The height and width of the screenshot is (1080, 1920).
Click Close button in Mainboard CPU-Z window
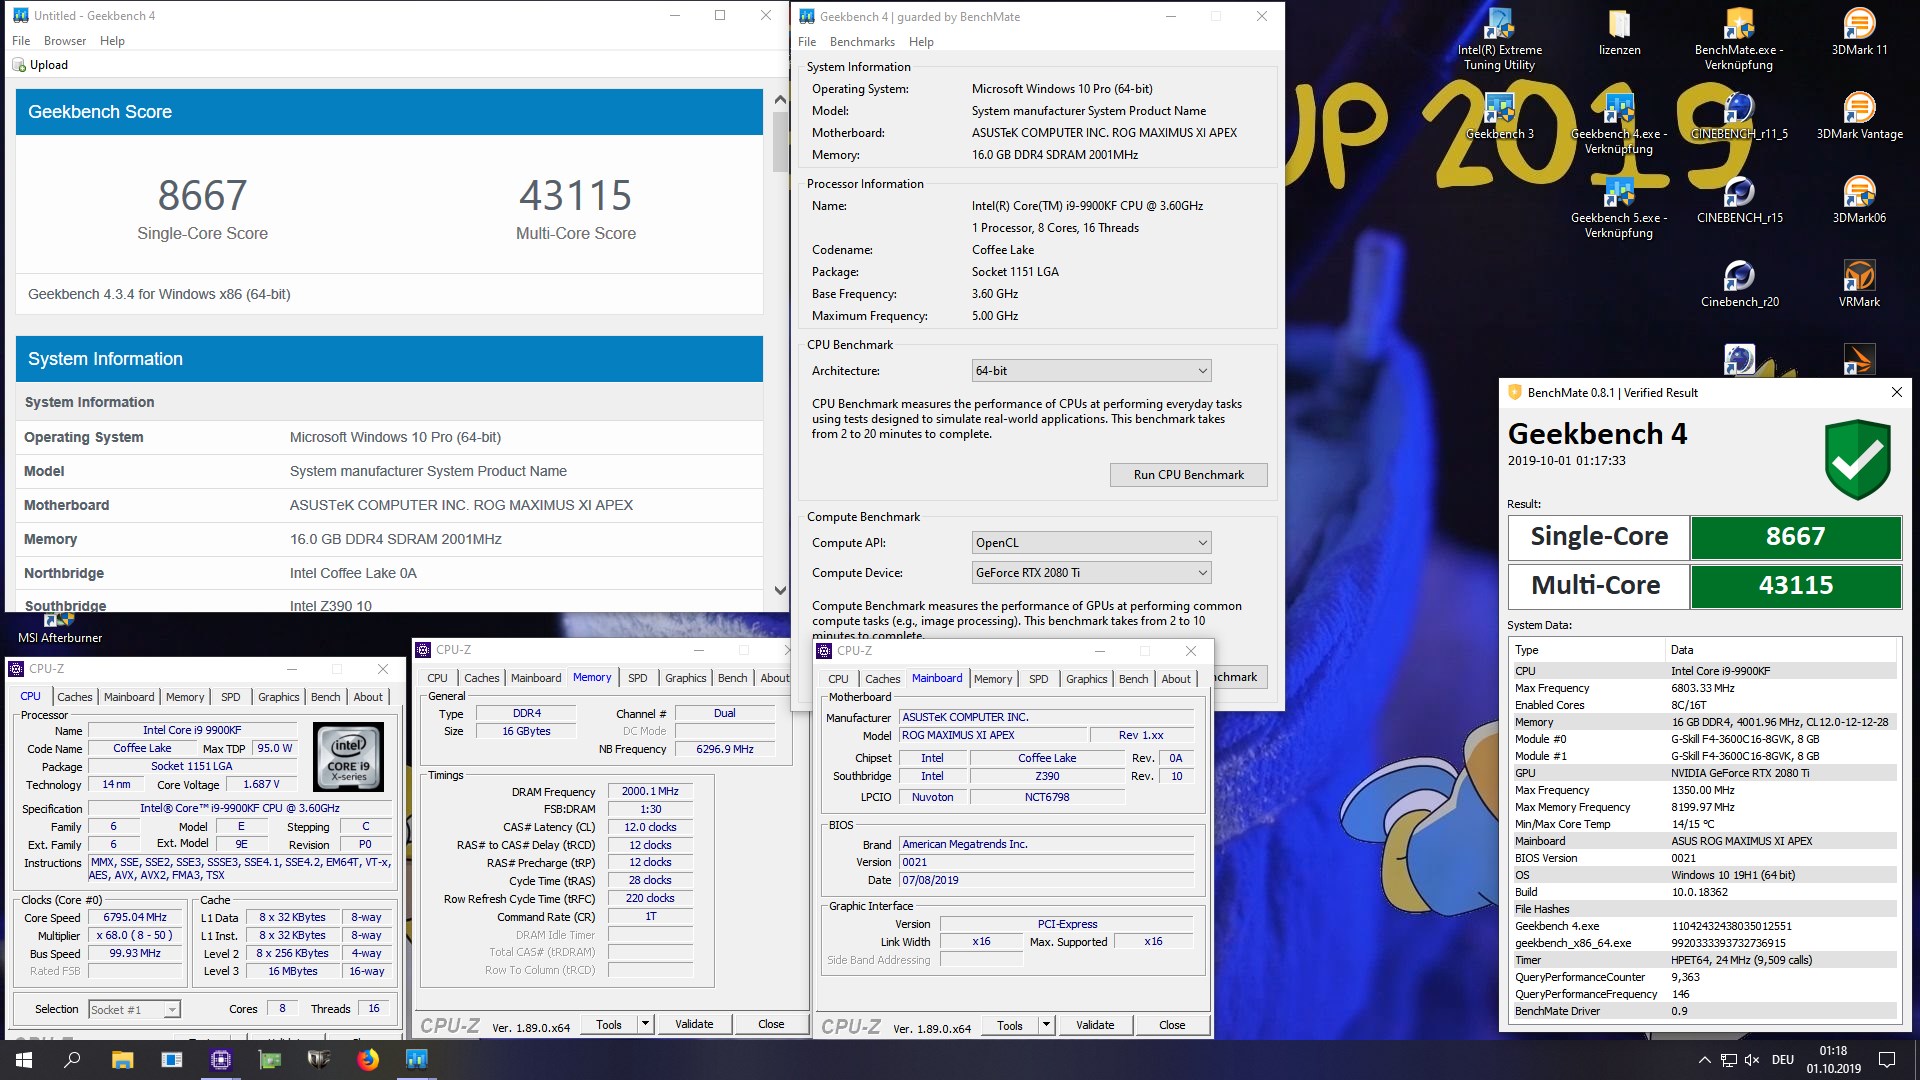[x=1172, y=1025]
